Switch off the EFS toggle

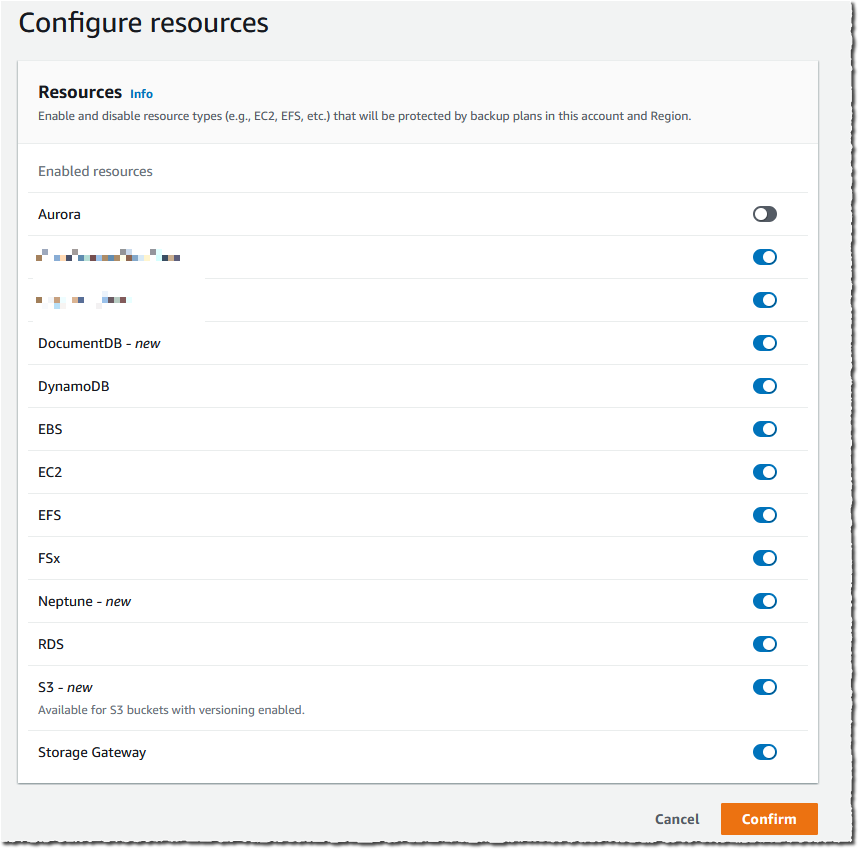(764, 515)
